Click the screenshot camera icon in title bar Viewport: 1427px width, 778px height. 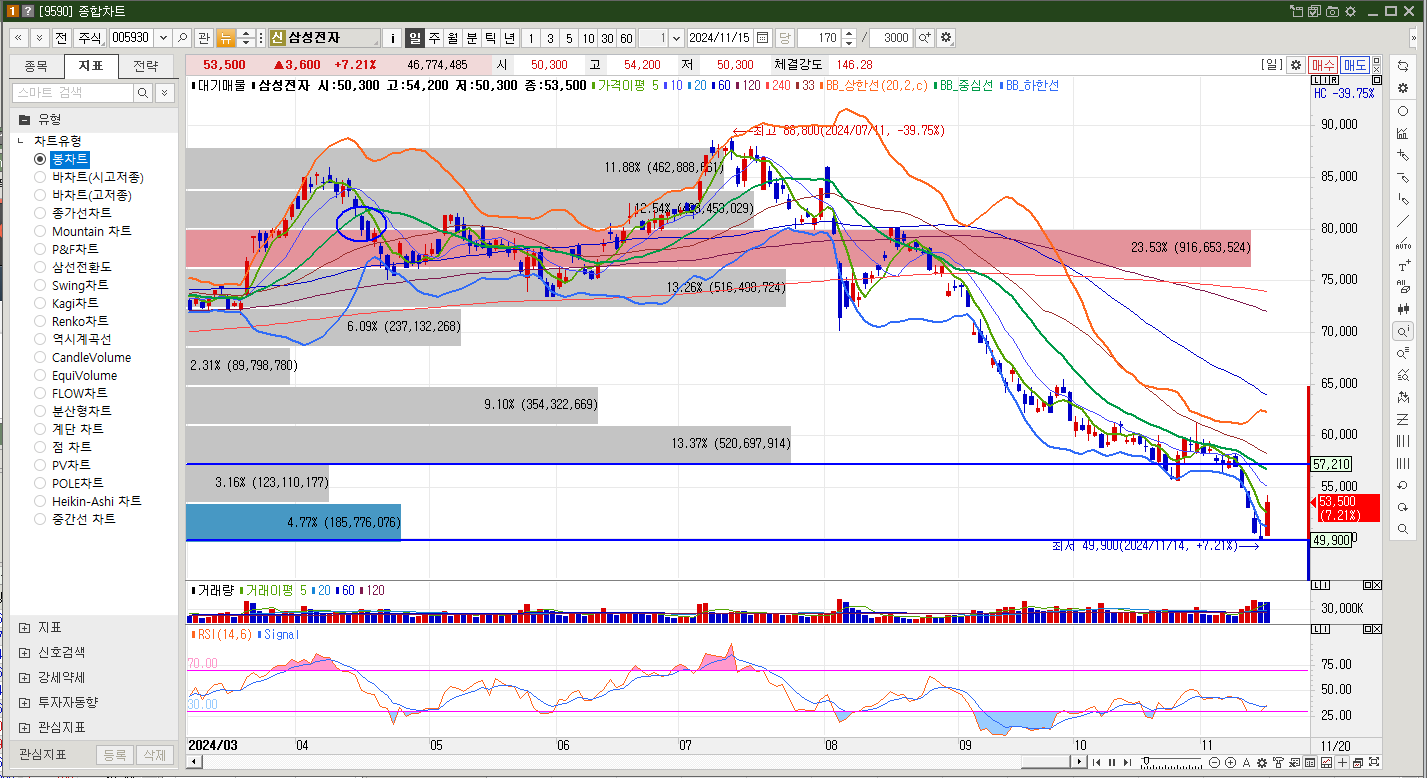pyautogui.click(x=1332, y=12)
